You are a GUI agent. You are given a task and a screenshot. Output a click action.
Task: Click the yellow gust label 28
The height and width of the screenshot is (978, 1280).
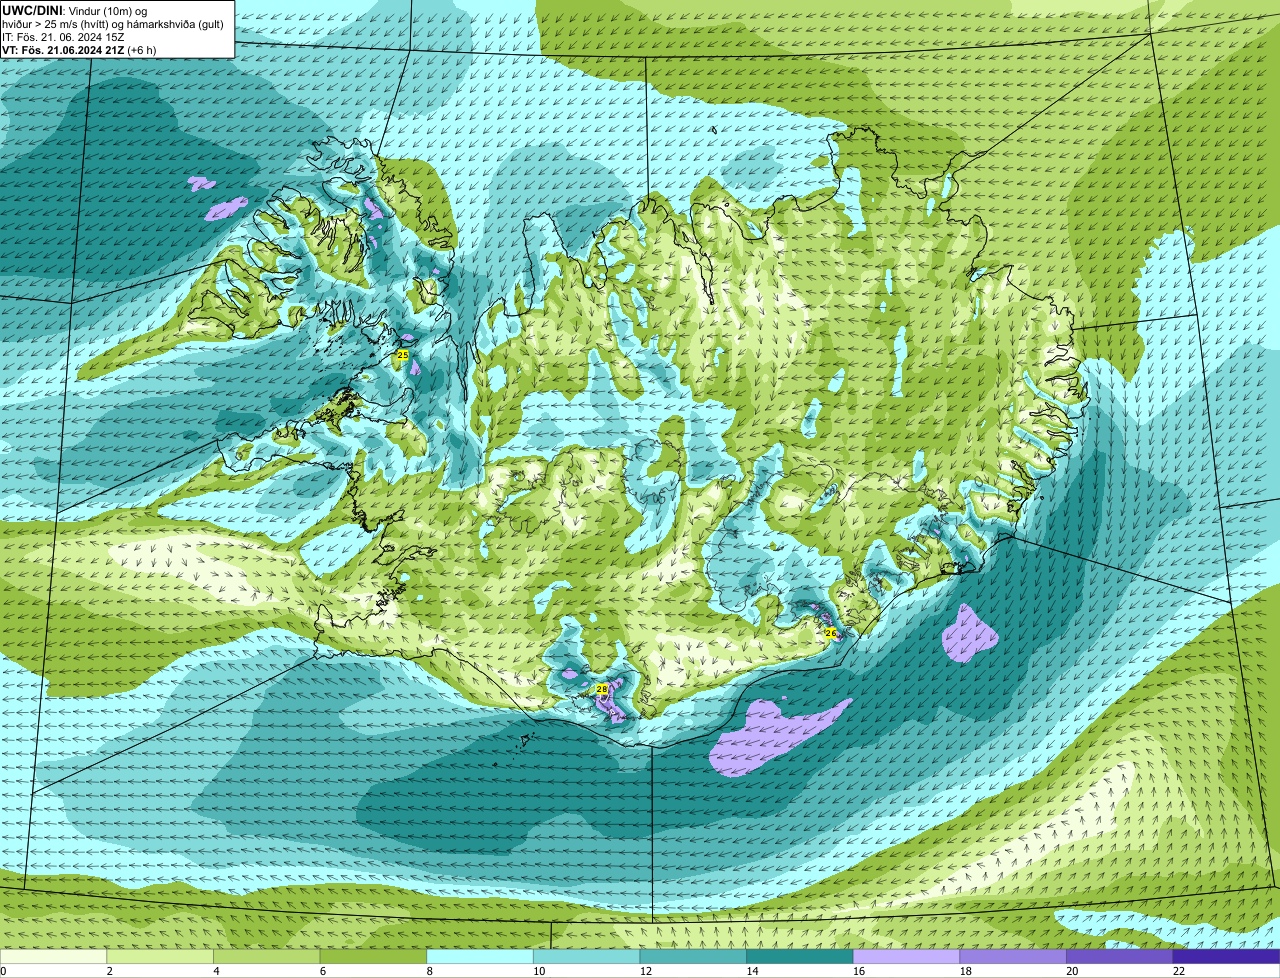[x=602, y=689]
